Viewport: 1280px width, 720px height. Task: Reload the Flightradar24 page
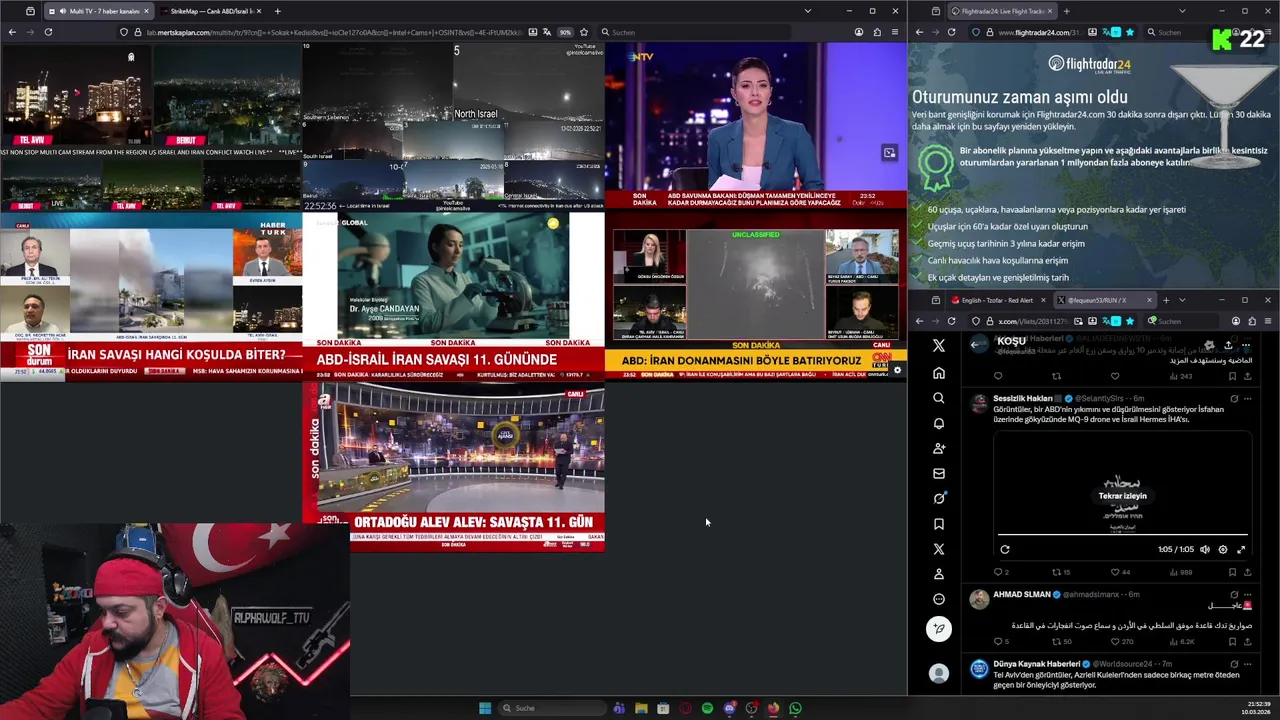pyautogui.click(x=951, y=32)
